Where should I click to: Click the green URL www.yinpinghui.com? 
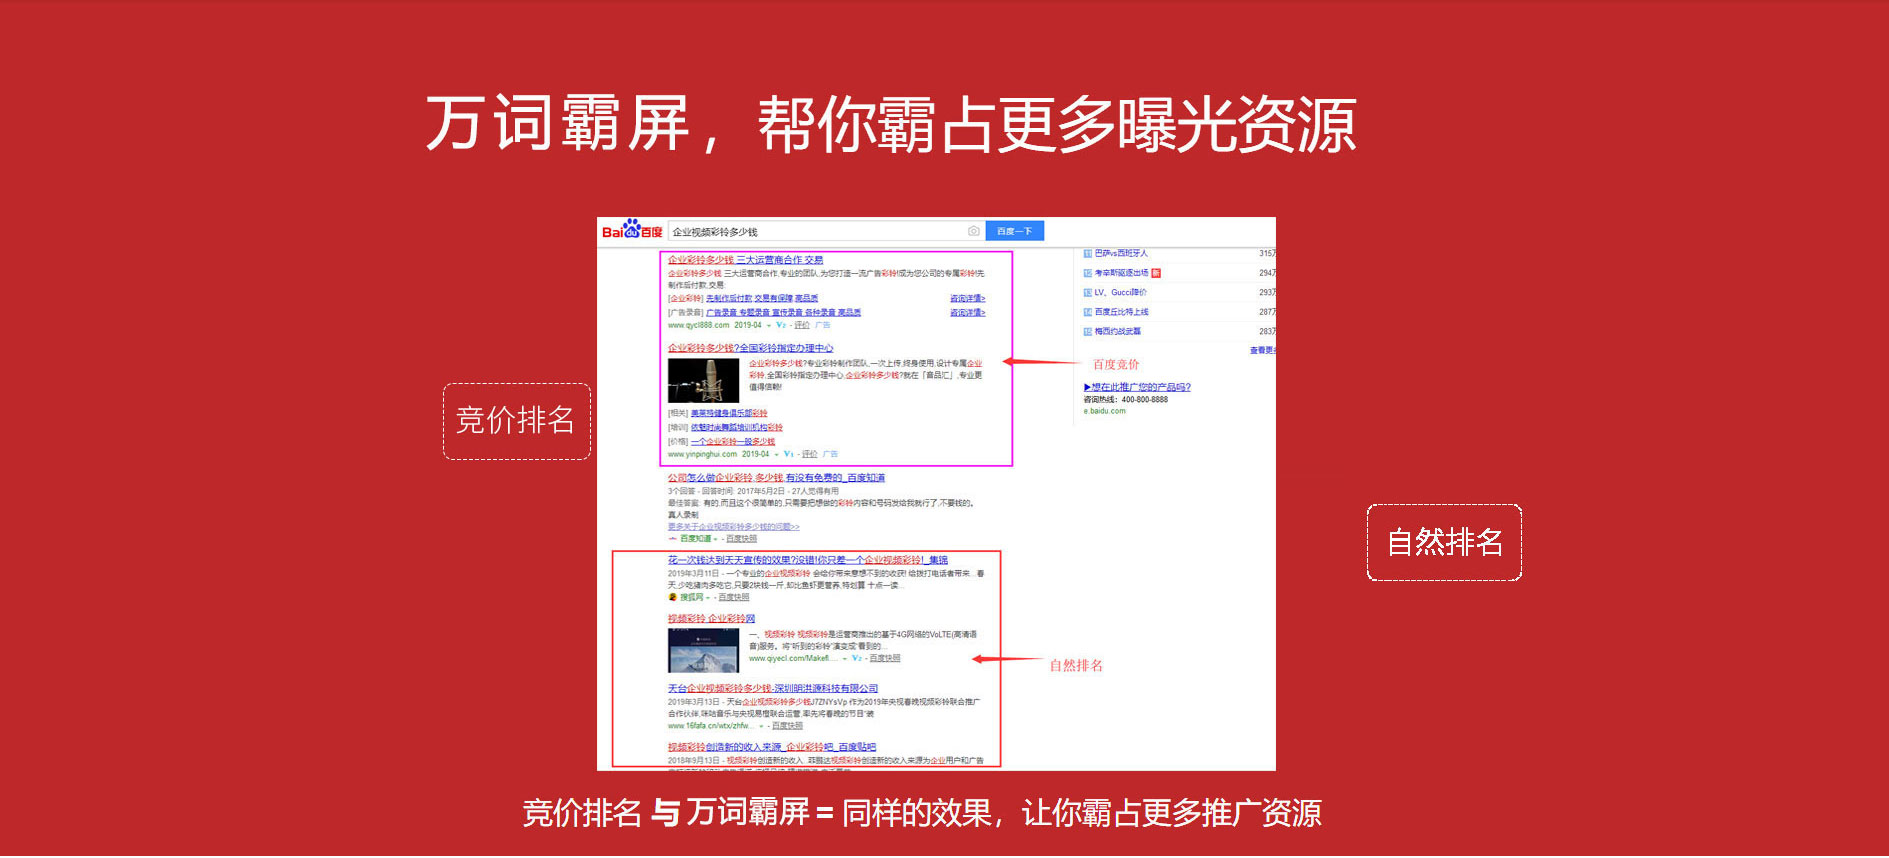pos(702,454)
